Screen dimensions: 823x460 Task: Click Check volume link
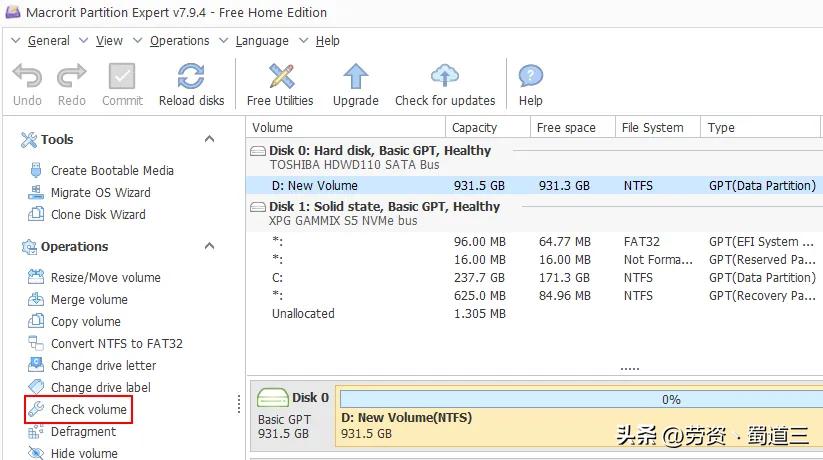(89, 410)
